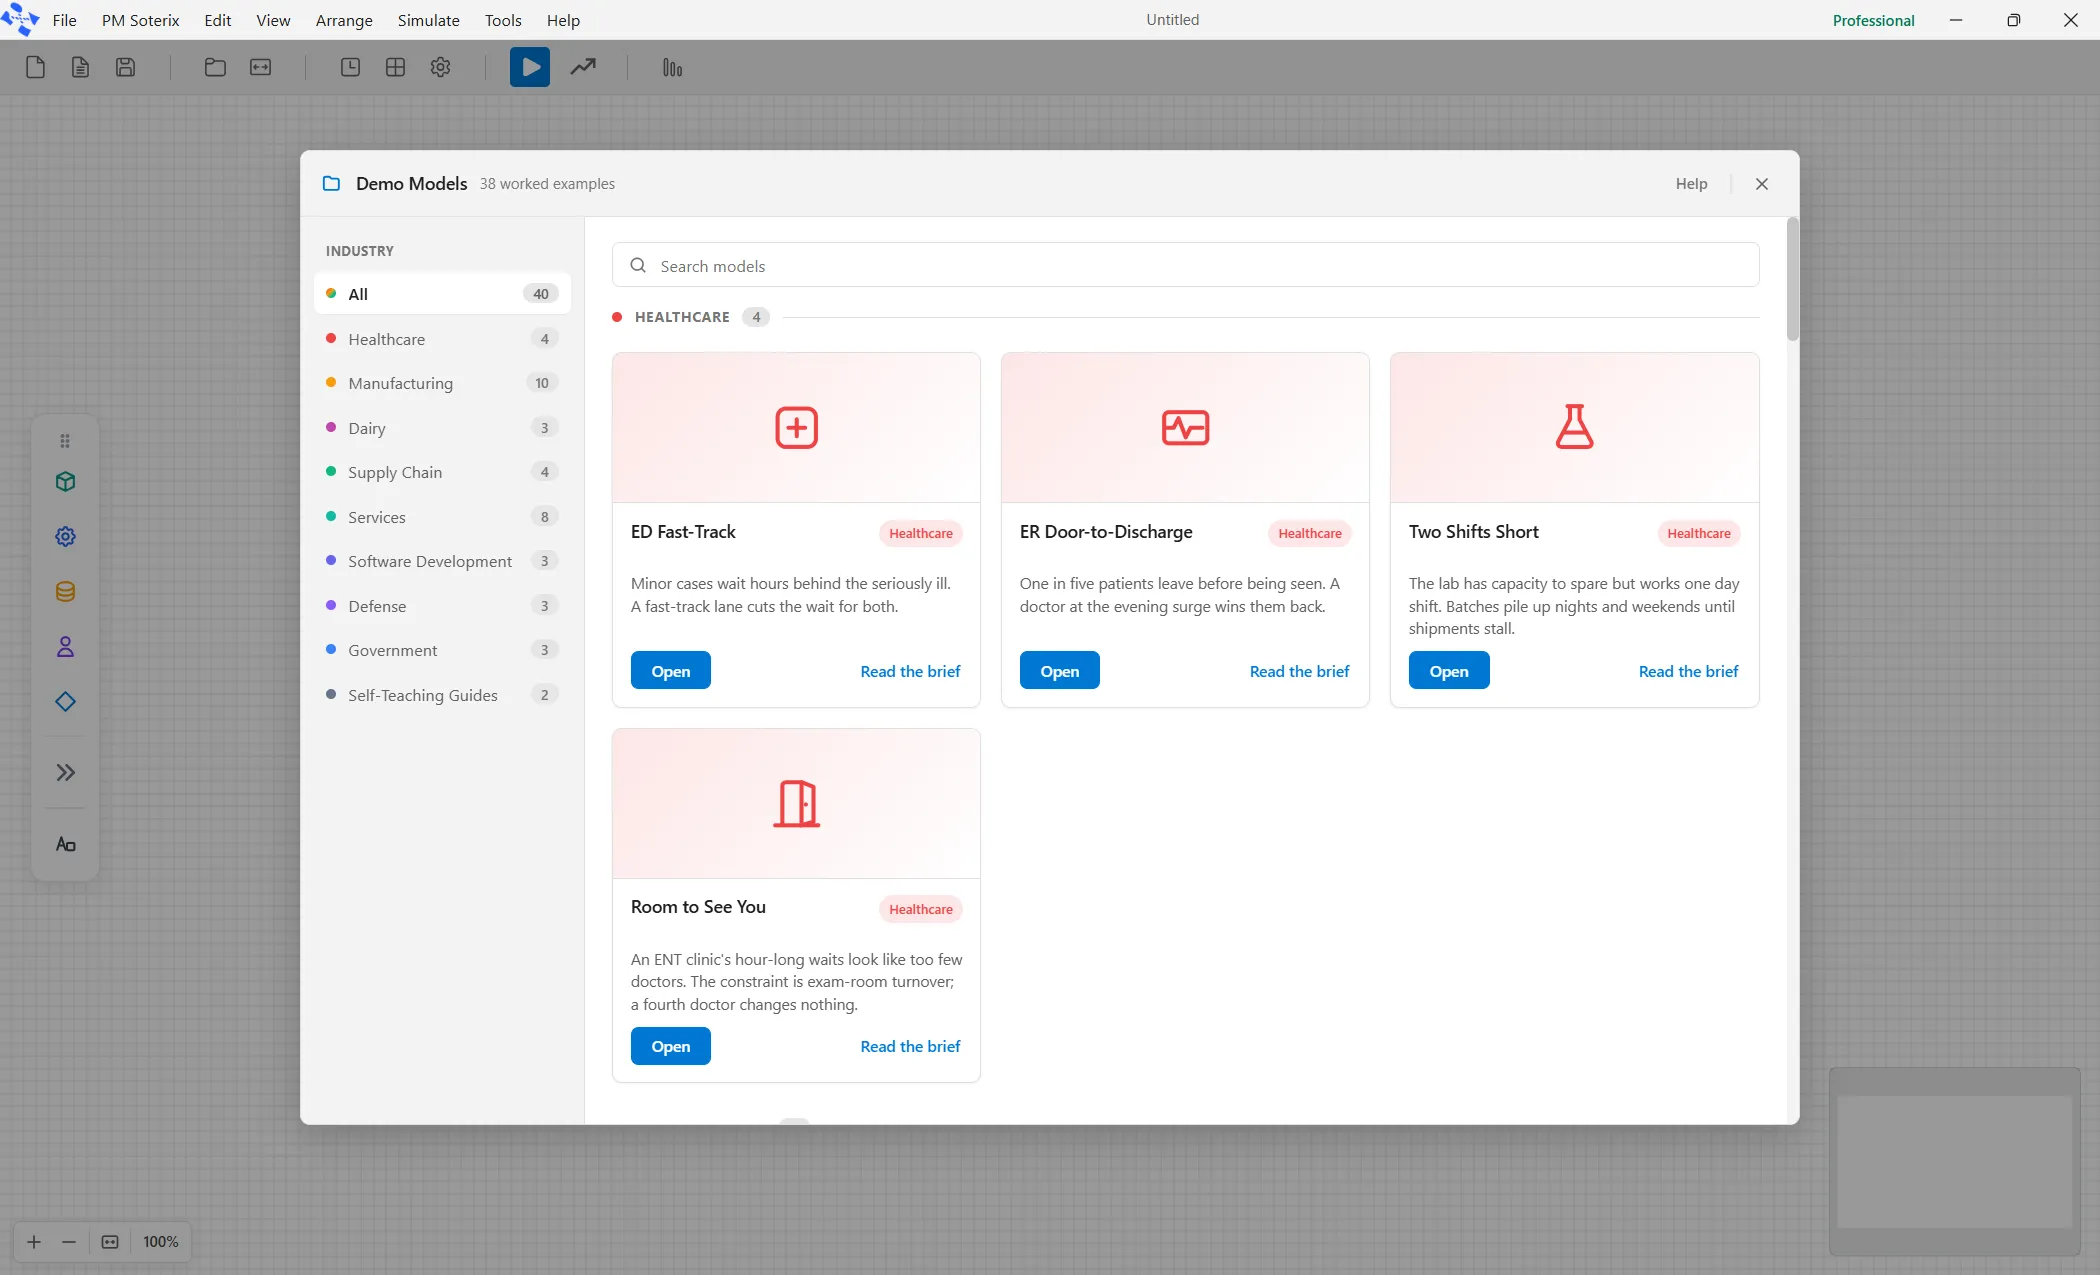Viewport: 2100px width, 1275px height.
Task: Close the Demo Models dialog
Action: pos(1762,184)
